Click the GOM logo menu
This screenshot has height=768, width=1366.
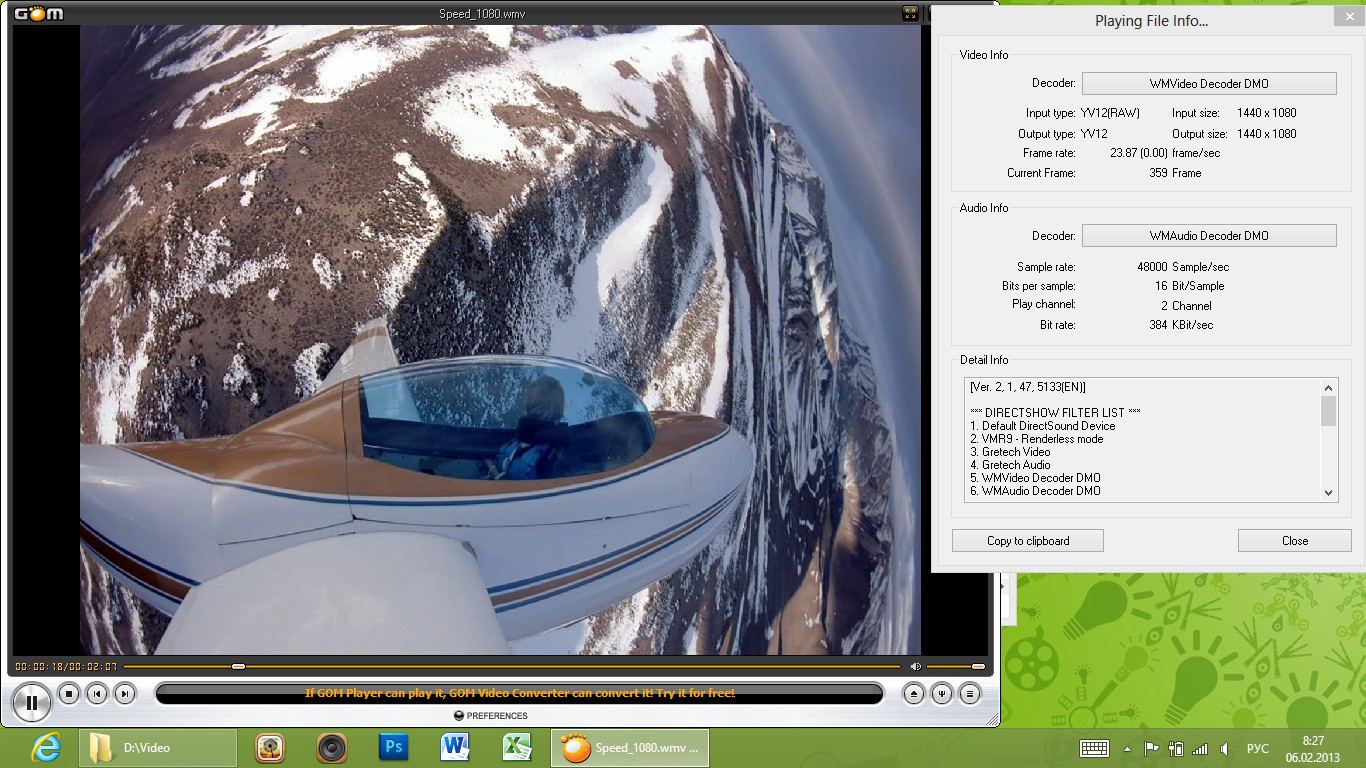click(x=39, y=13)
